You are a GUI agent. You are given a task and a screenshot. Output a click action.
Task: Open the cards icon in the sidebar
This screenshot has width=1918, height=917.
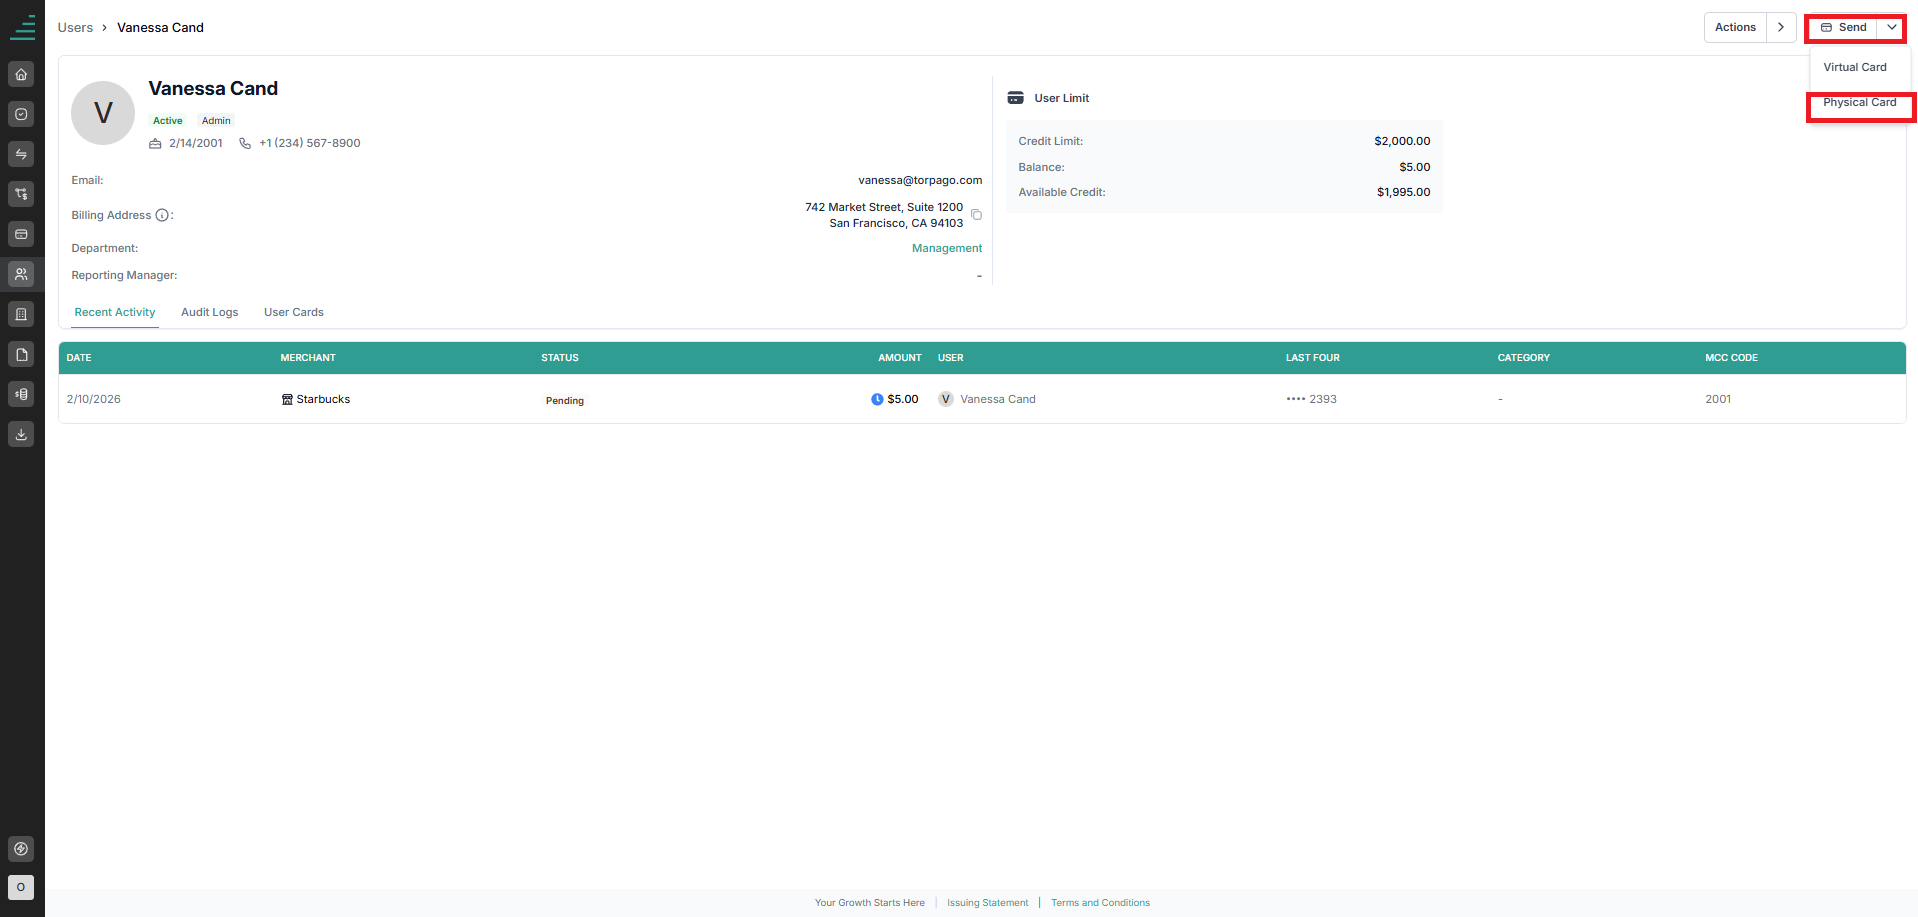pos(21,234)
